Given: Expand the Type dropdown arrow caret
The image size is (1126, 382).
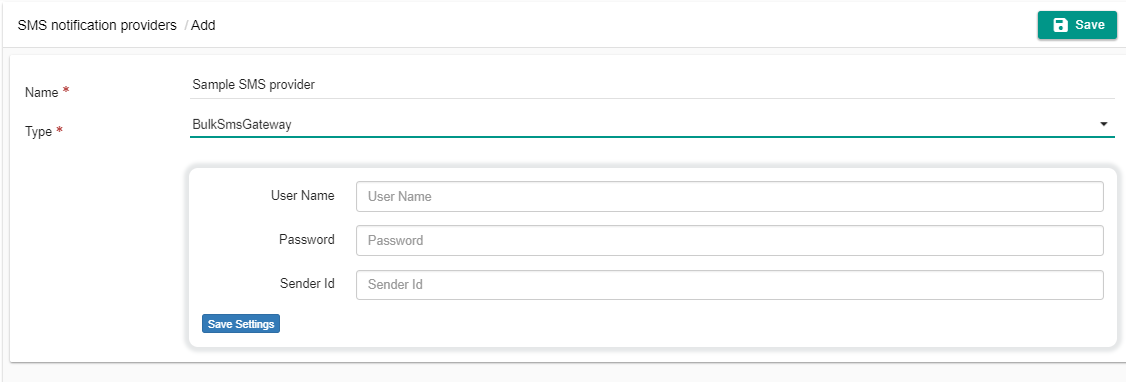Looking at the screenshot, I should point(1104,124).
